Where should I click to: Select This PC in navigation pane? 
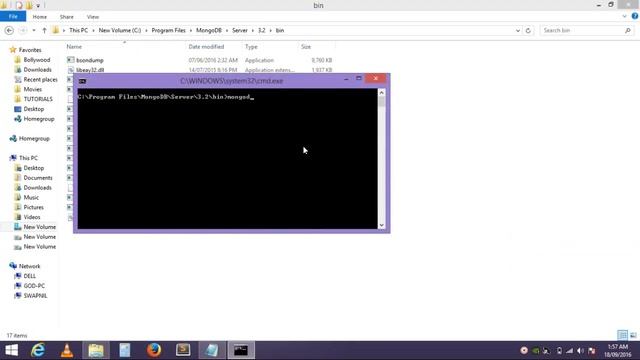coord(28,158)
